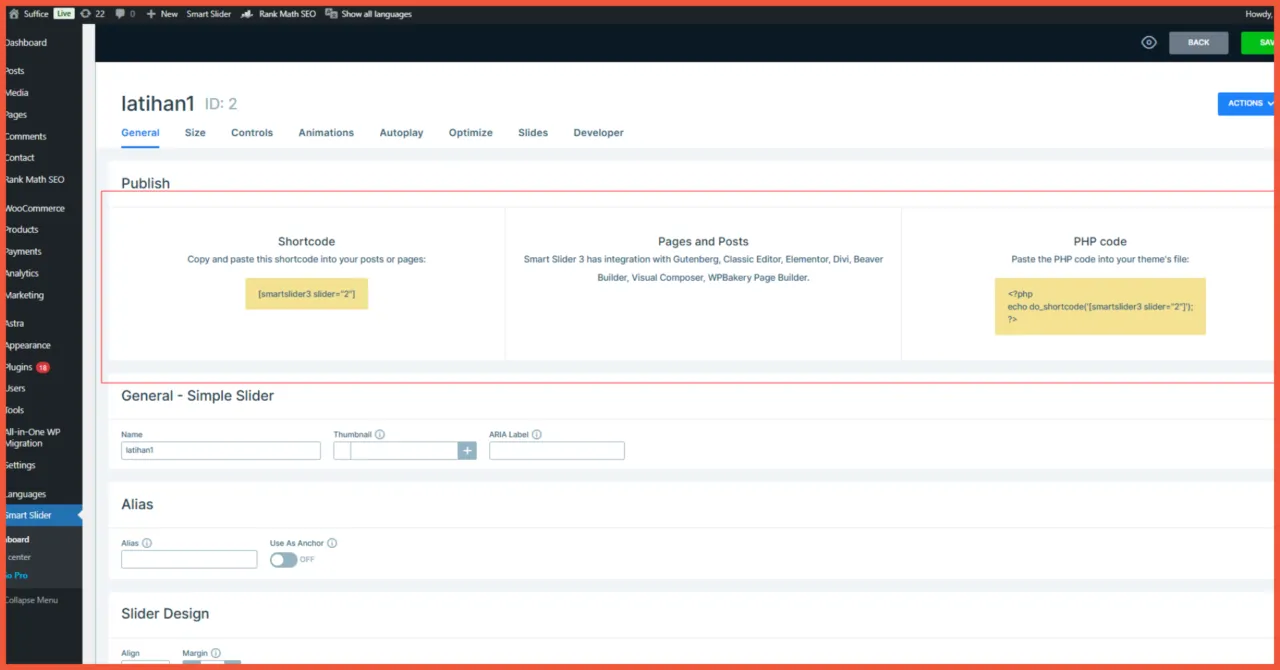Open the ARIA Label info tooltip icon
This screenshot has height=670, width=1280.
tap(536, 434)
